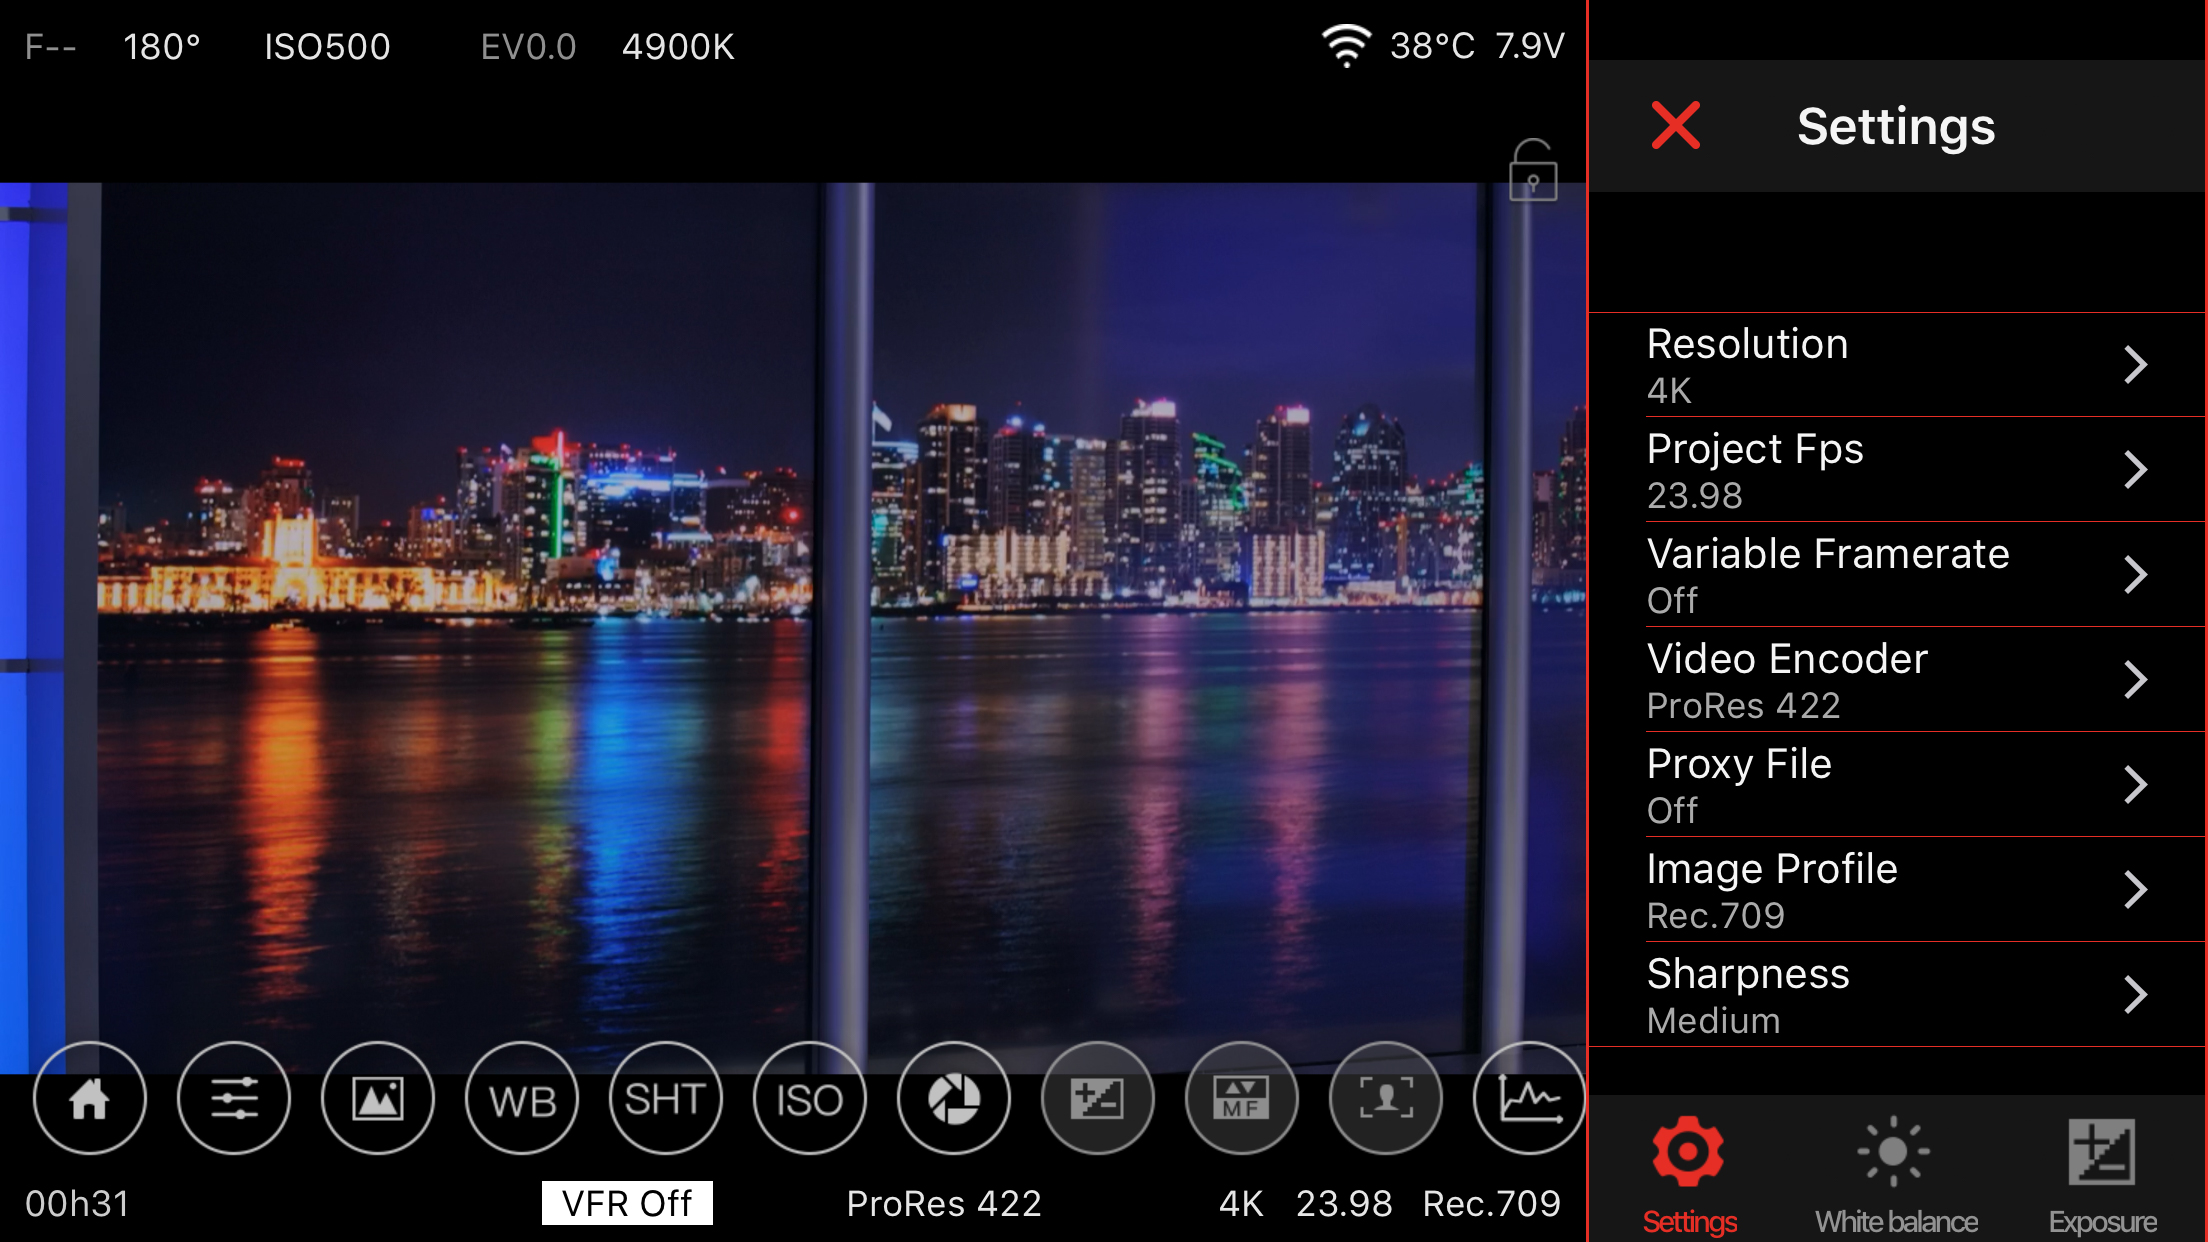Screen dimensions: 2208x1242
Task: Select the MF manual focus icon
Action: (1240, 1098)
